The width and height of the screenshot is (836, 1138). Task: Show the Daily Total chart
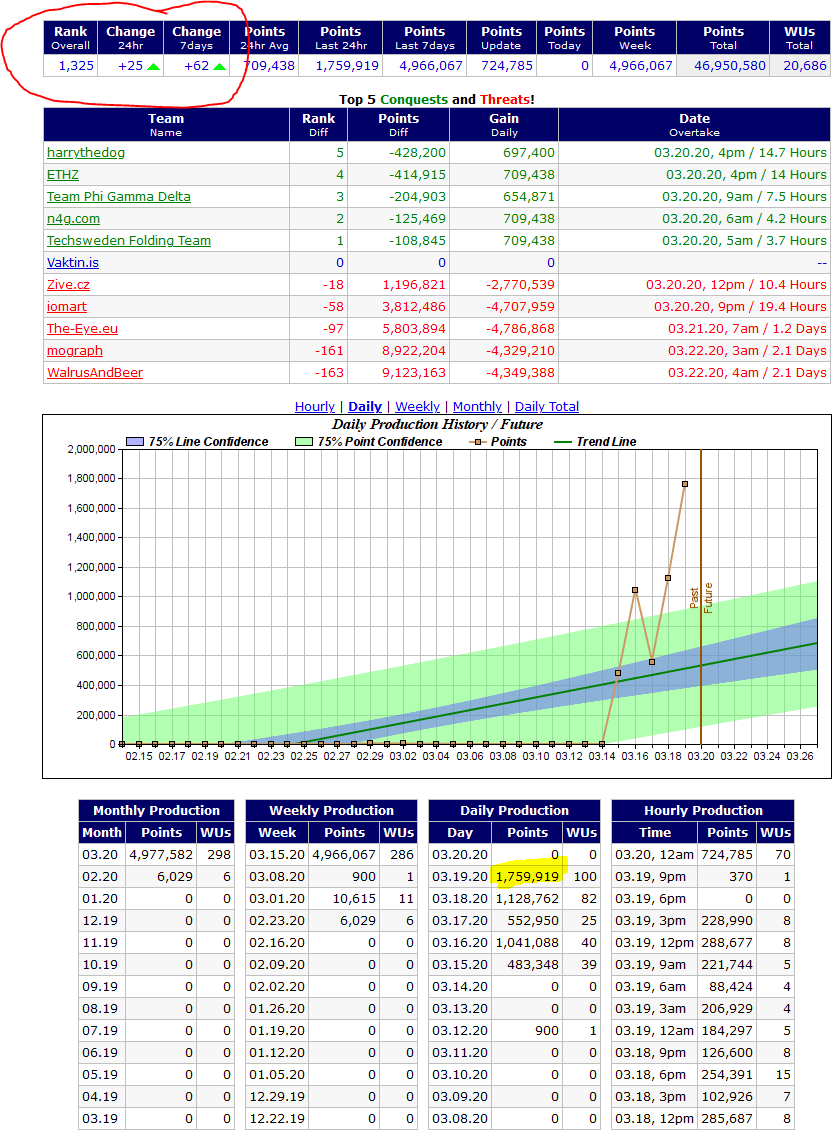click(546, 406)
